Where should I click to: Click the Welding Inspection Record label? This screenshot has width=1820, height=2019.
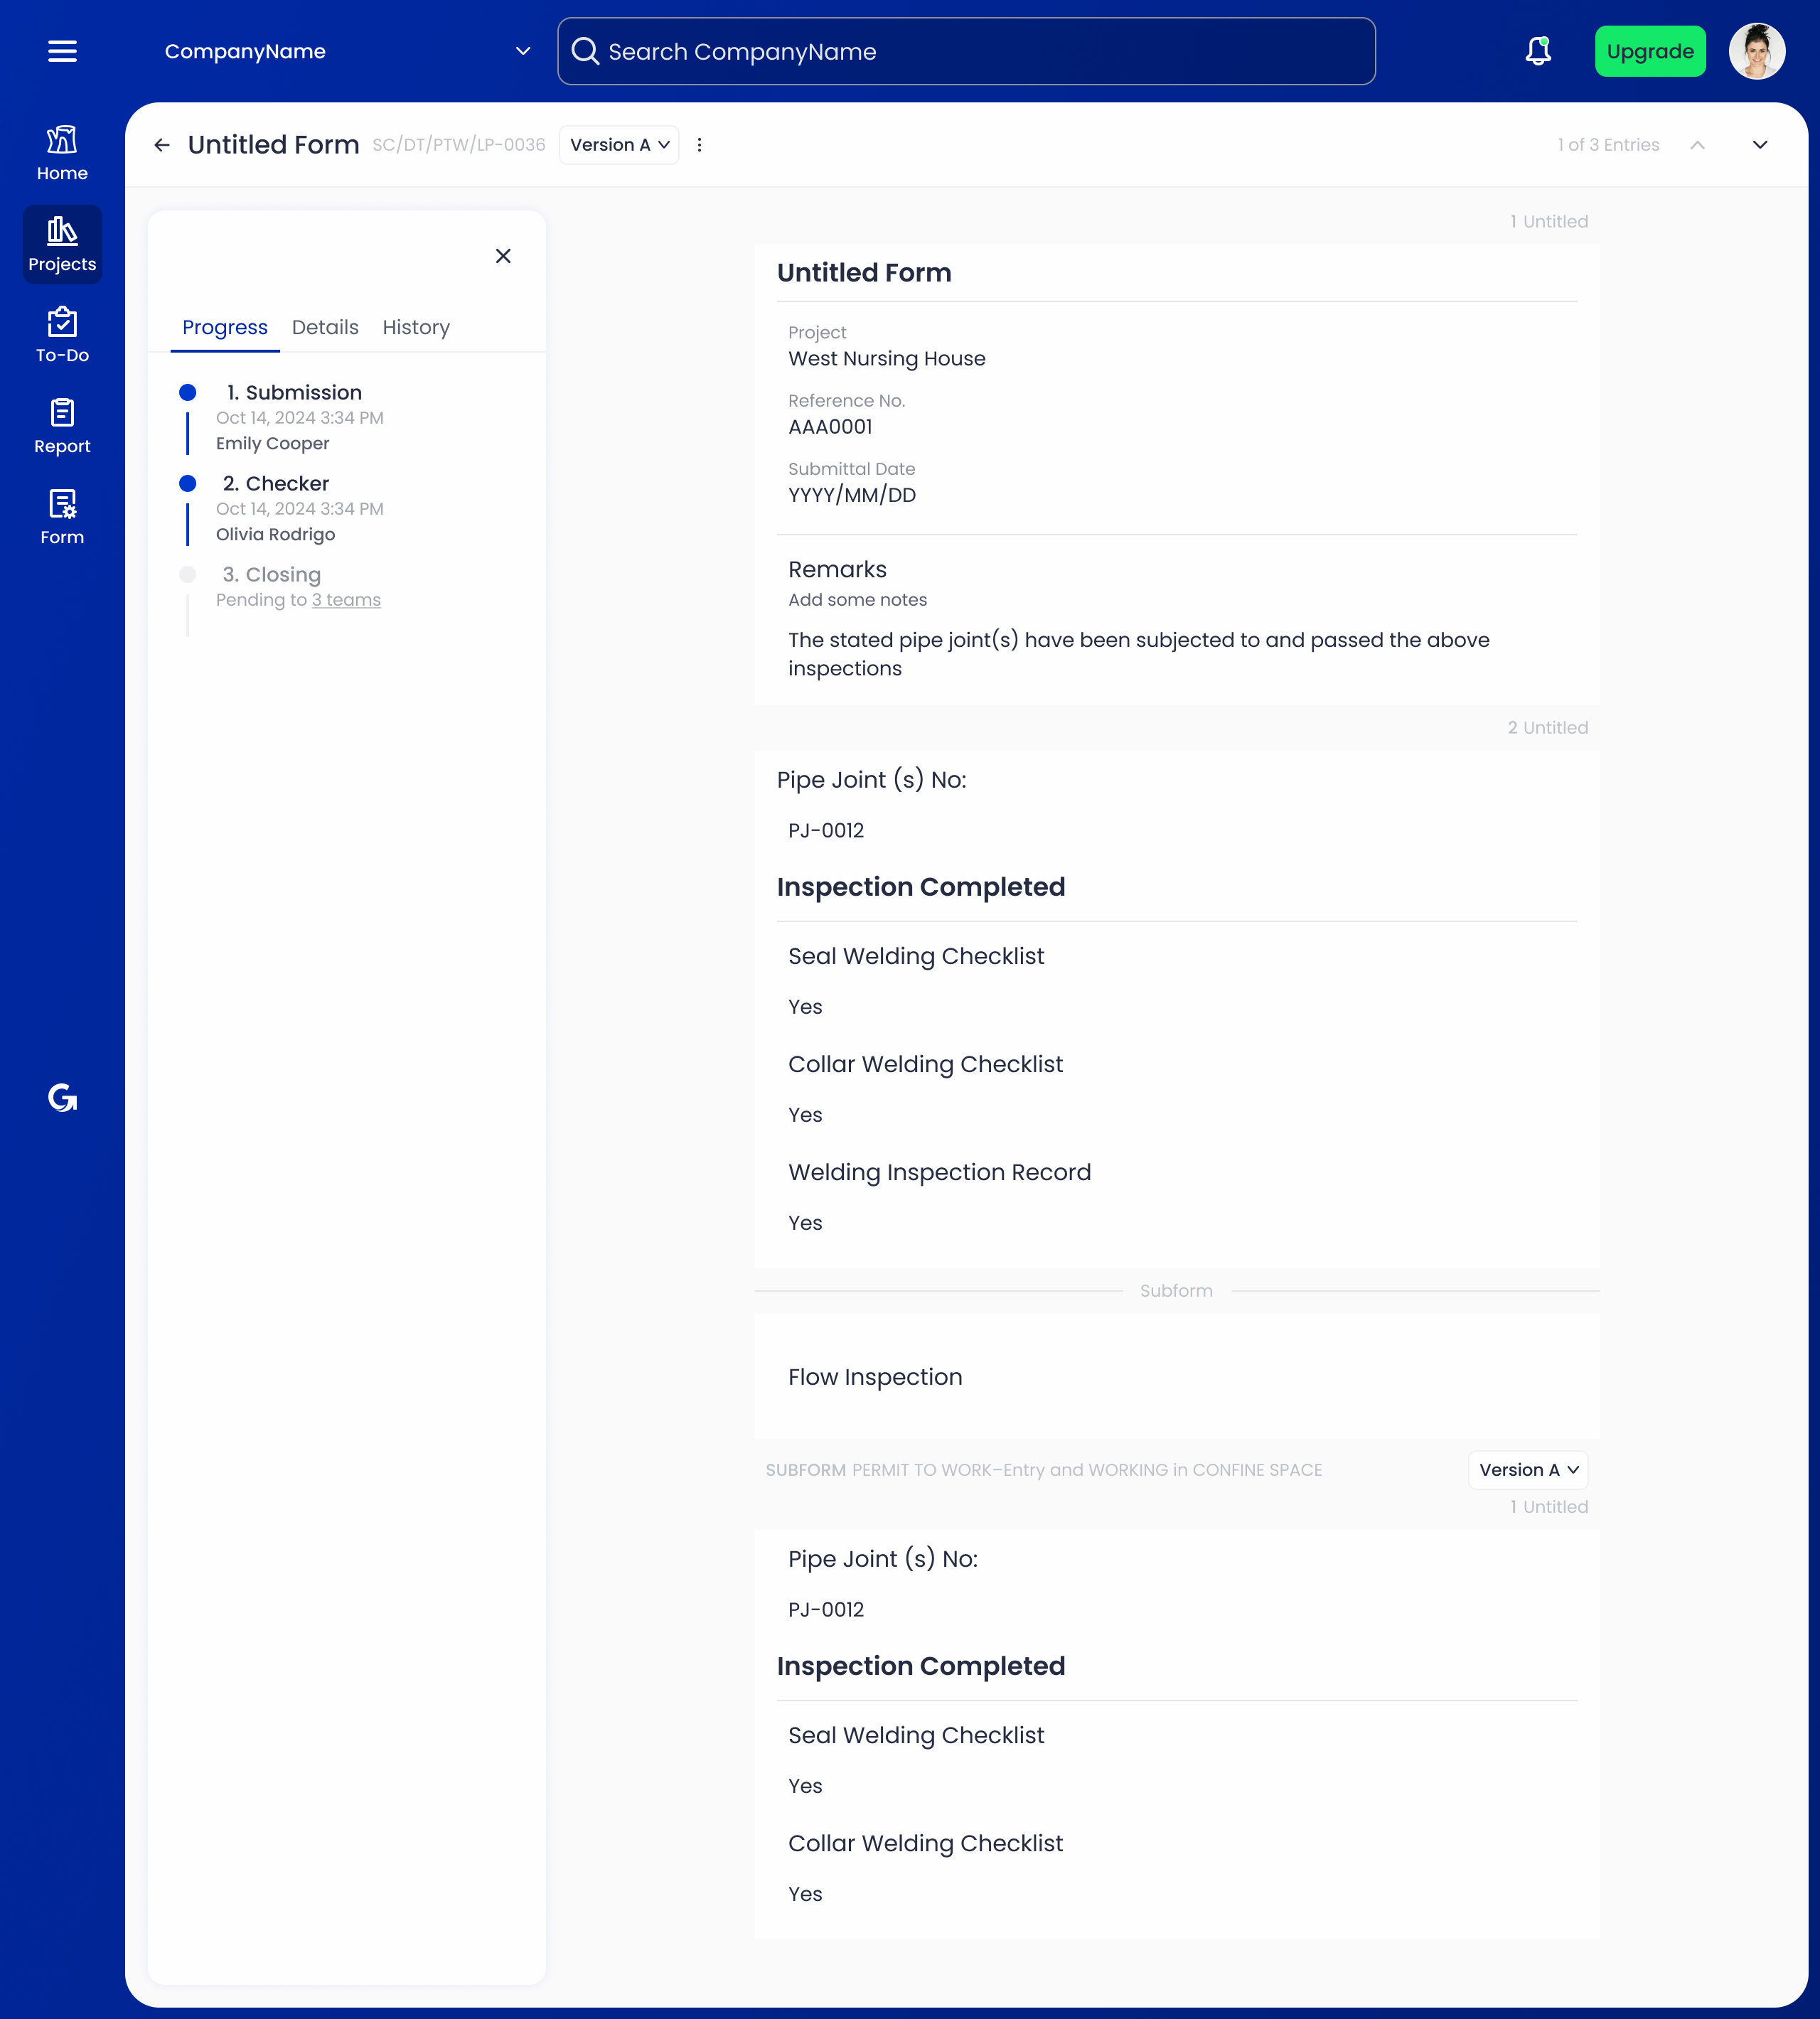[x=939, y=1173]
